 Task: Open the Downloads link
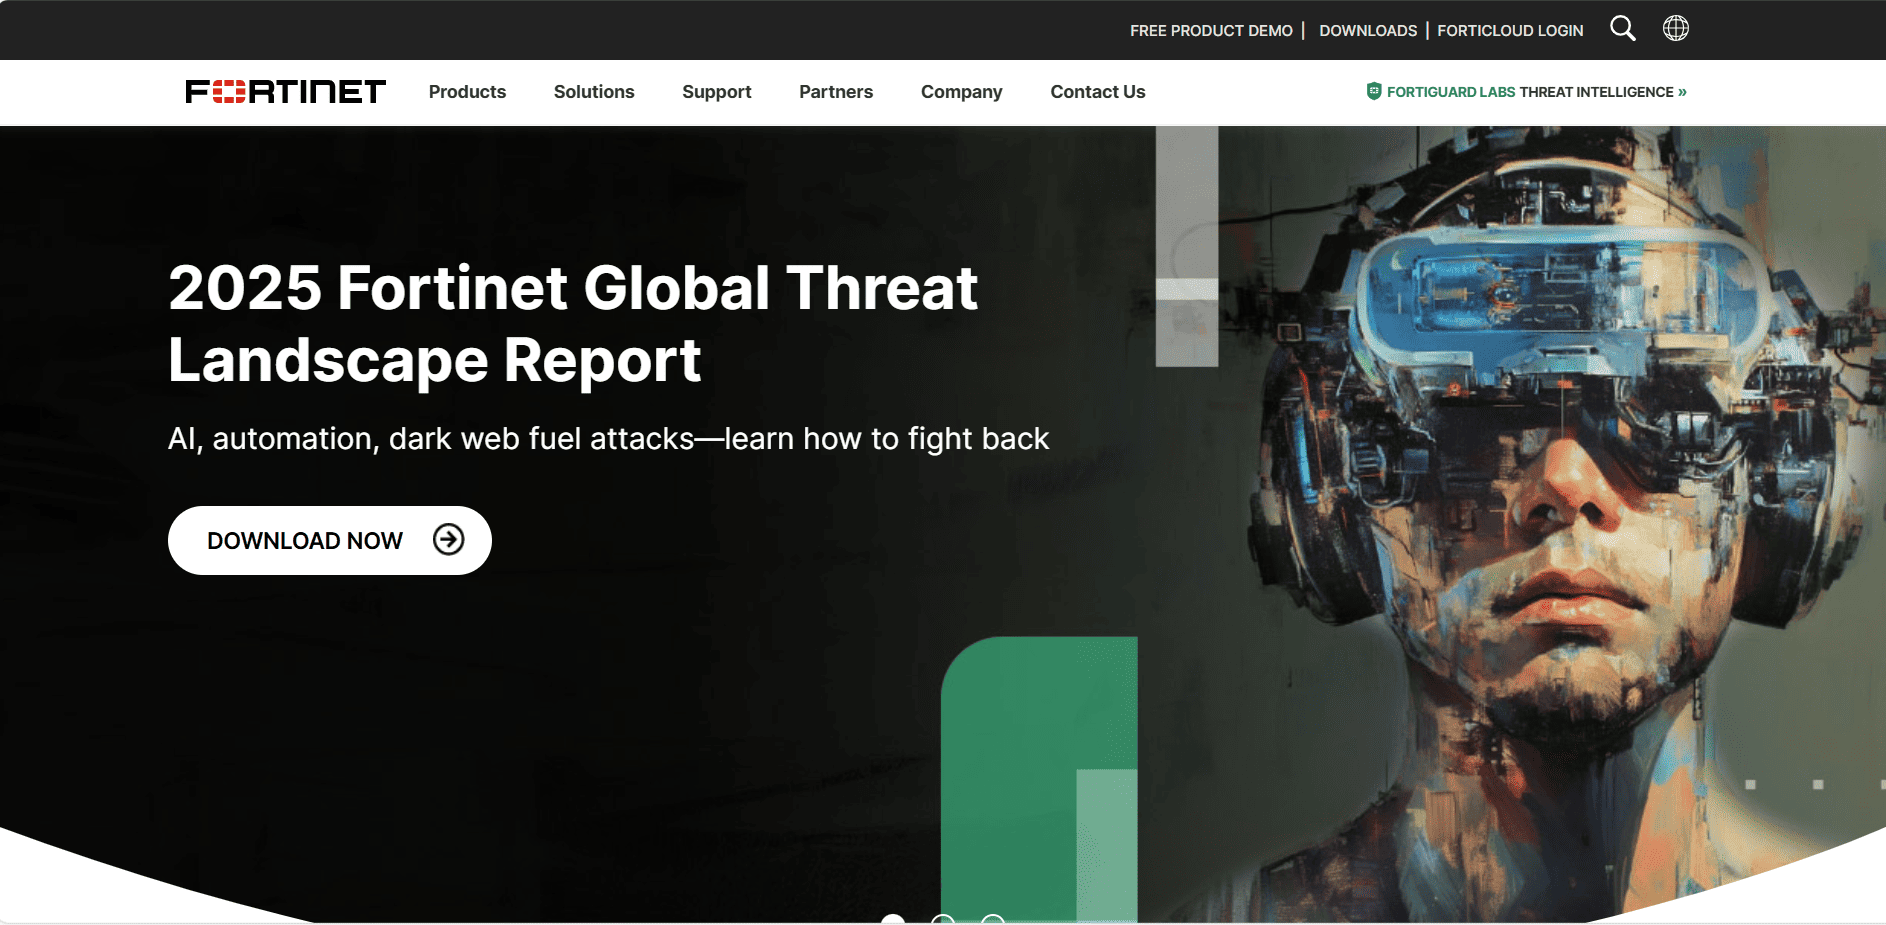coord(1368,31)
